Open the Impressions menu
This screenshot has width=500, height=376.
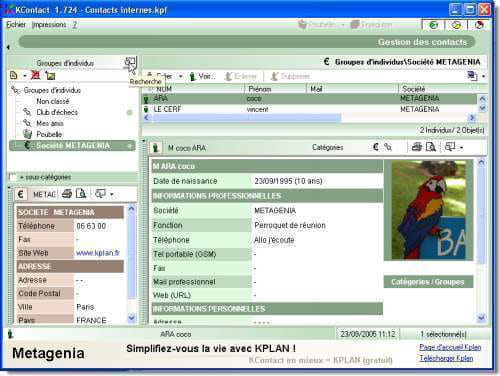pos(49,25)
